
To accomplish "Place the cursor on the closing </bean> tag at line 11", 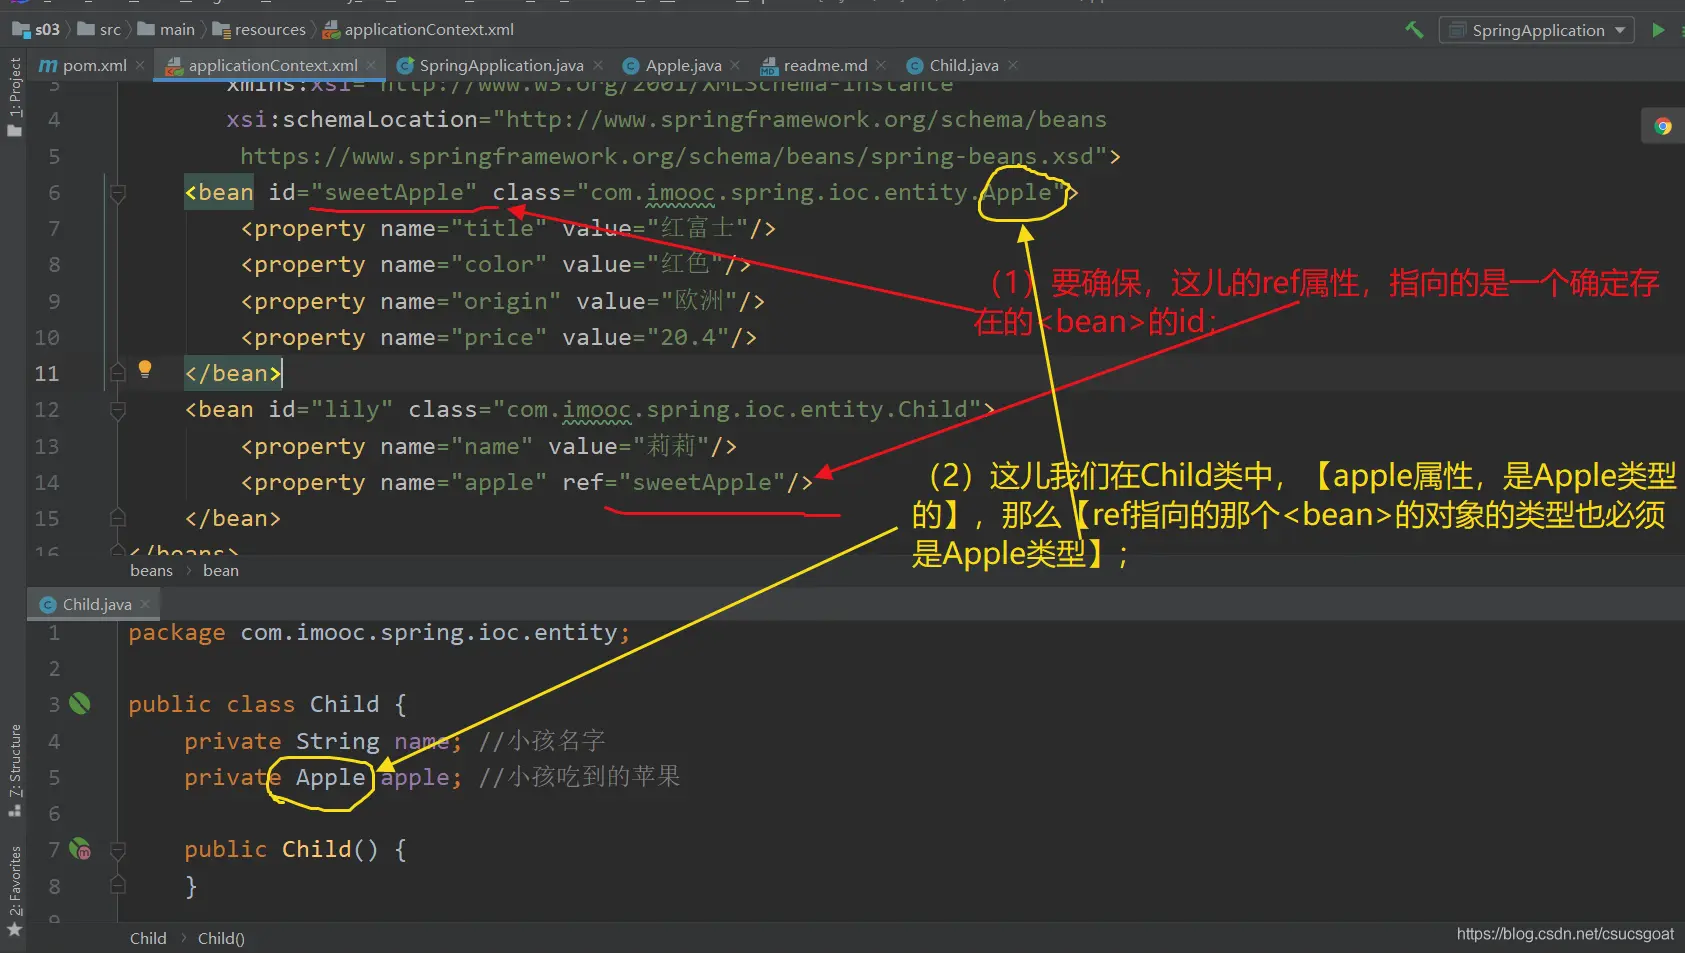I will [233, 373].
